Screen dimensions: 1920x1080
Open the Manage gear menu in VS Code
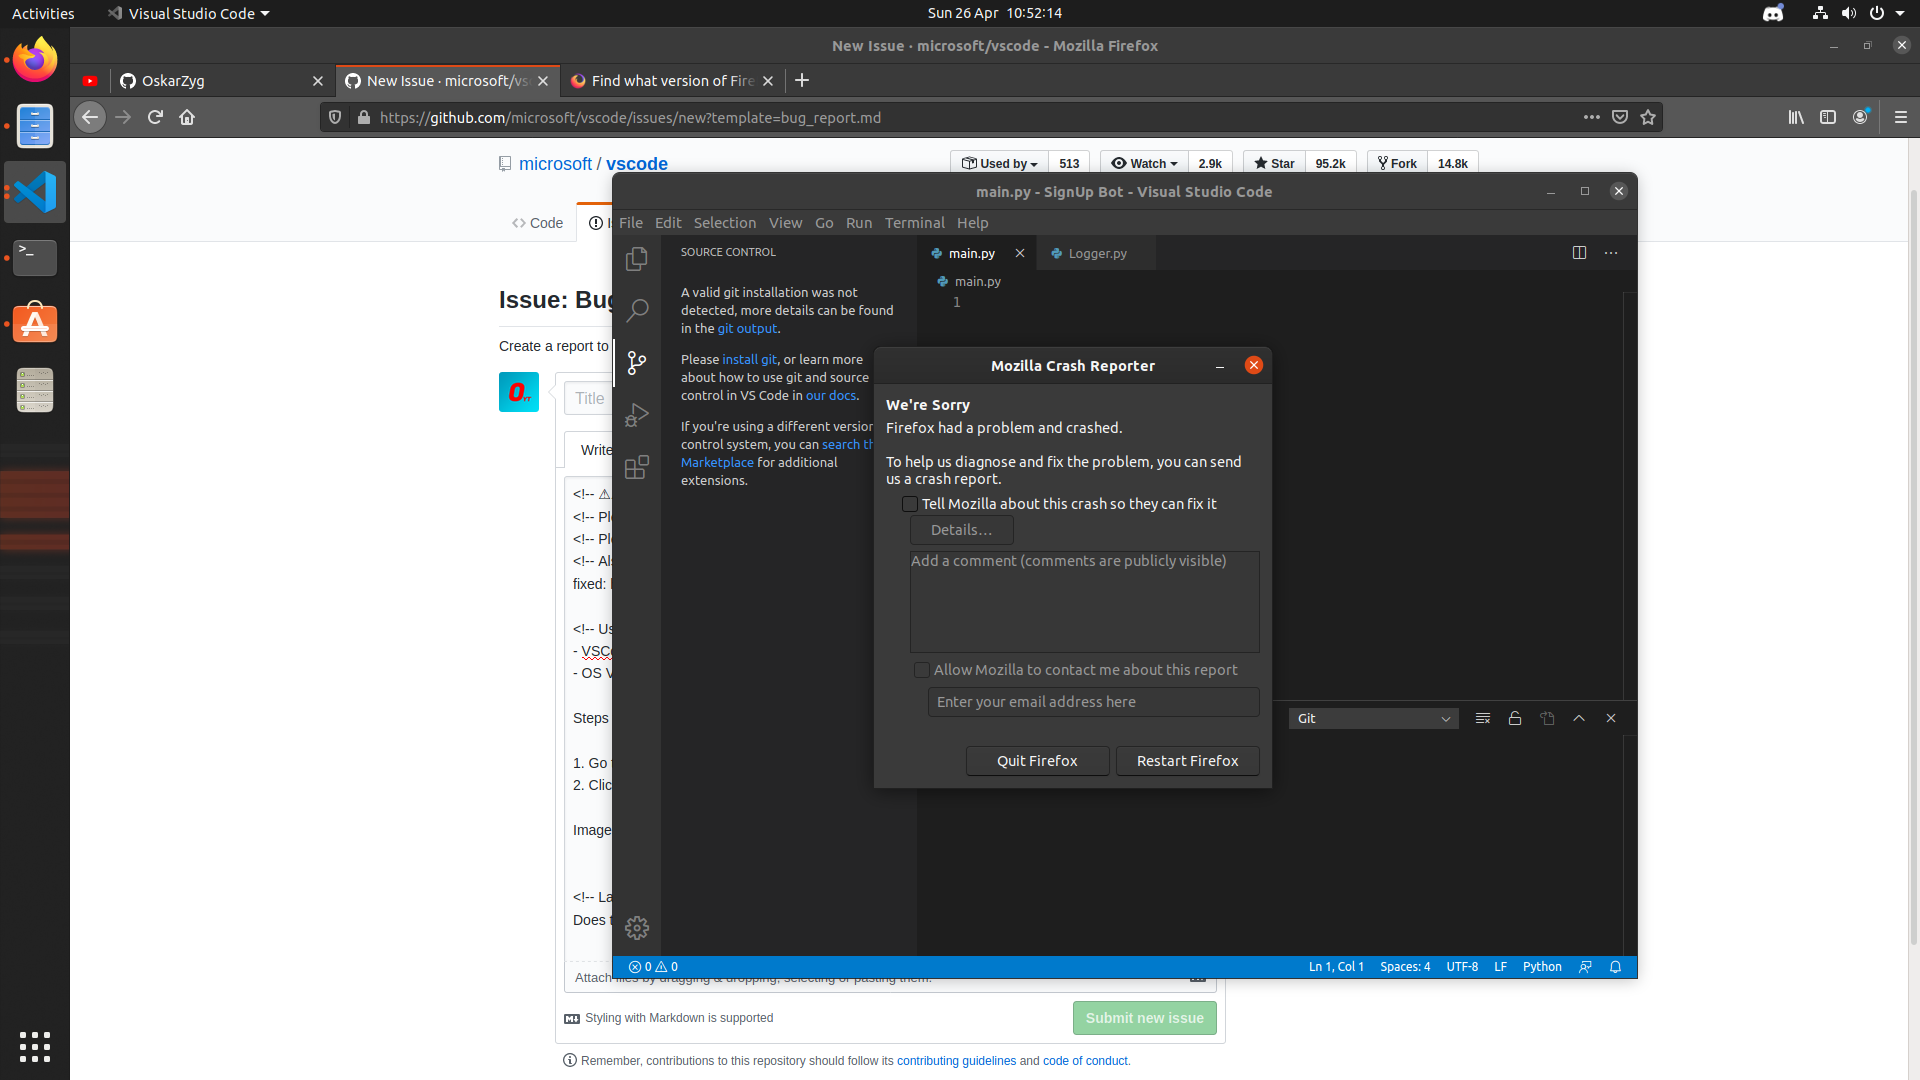click(x=637, y=928)
